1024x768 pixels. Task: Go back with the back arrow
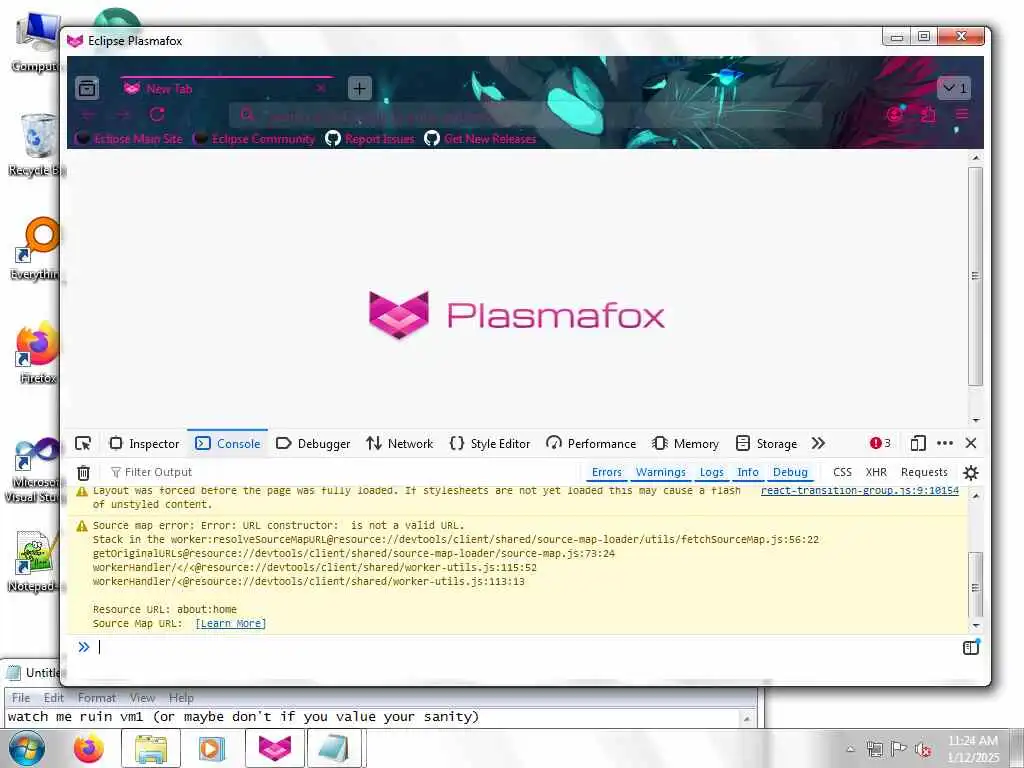89,115
